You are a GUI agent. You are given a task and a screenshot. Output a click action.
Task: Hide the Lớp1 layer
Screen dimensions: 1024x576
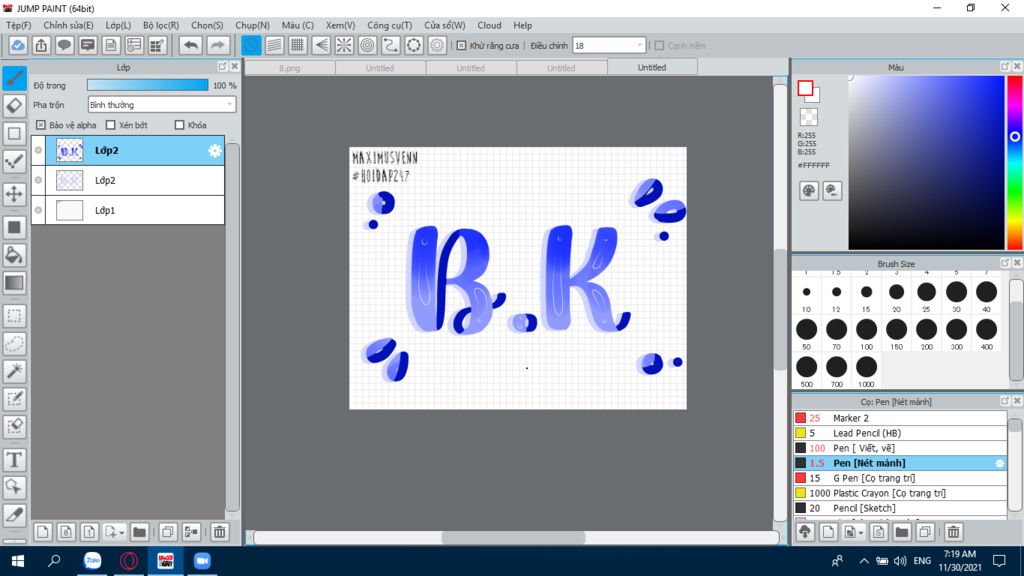(39, 210)
